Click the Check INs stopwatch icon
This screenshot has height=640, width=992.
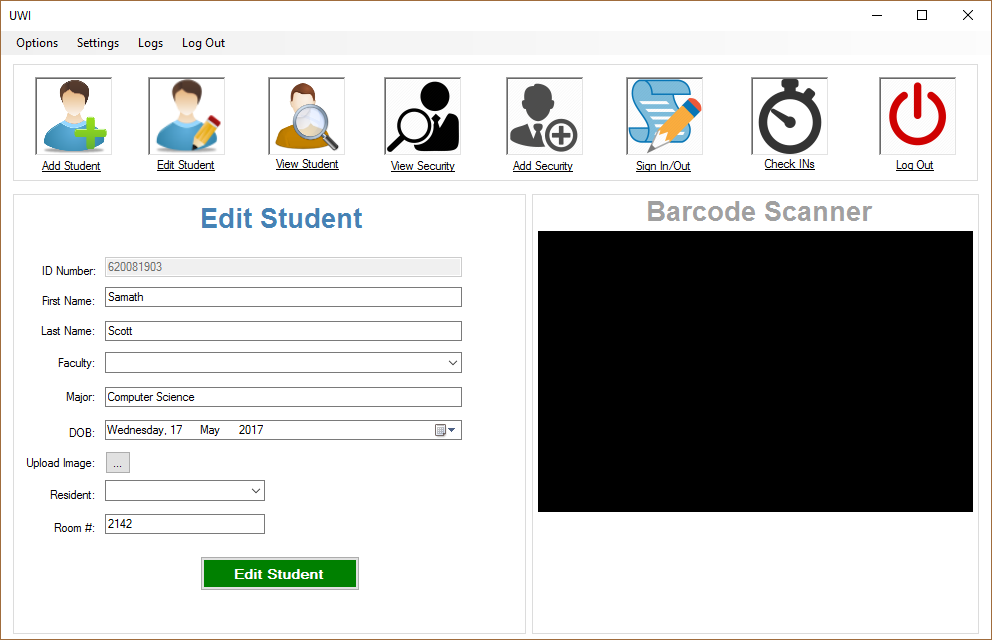pos(790,116)
